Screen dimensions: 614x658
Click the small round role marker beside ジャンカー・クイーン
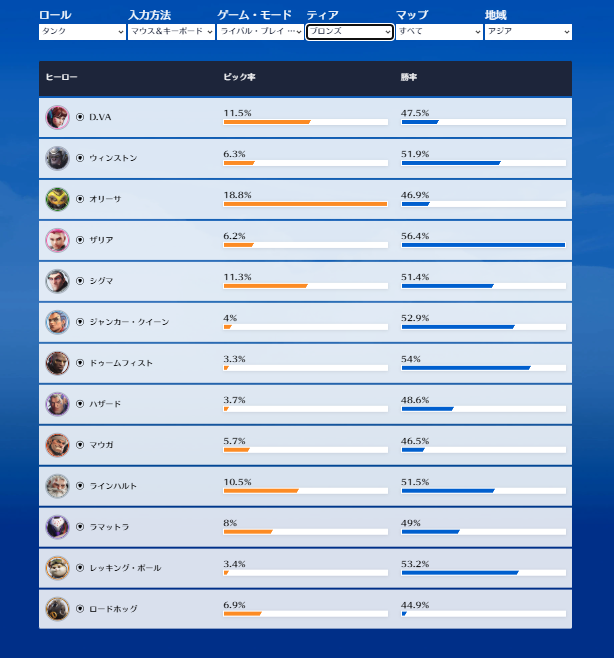click(x=80, y=322)
